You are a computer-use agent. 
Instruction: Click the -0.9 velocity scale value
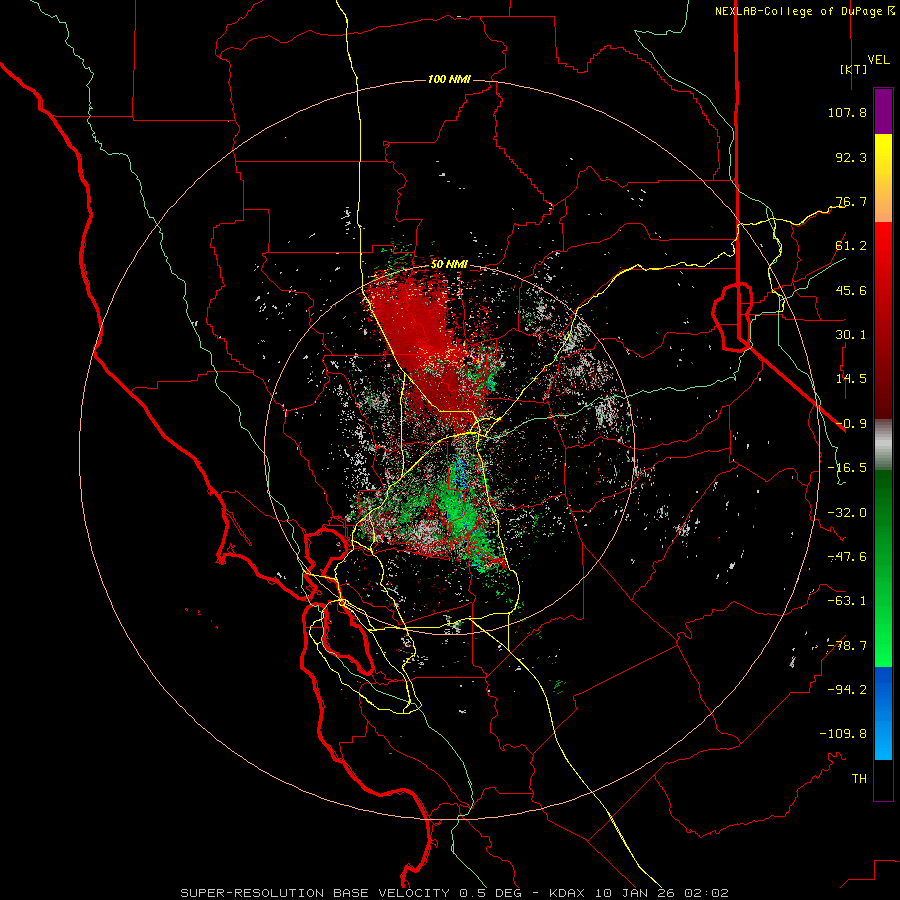(851, 424)
